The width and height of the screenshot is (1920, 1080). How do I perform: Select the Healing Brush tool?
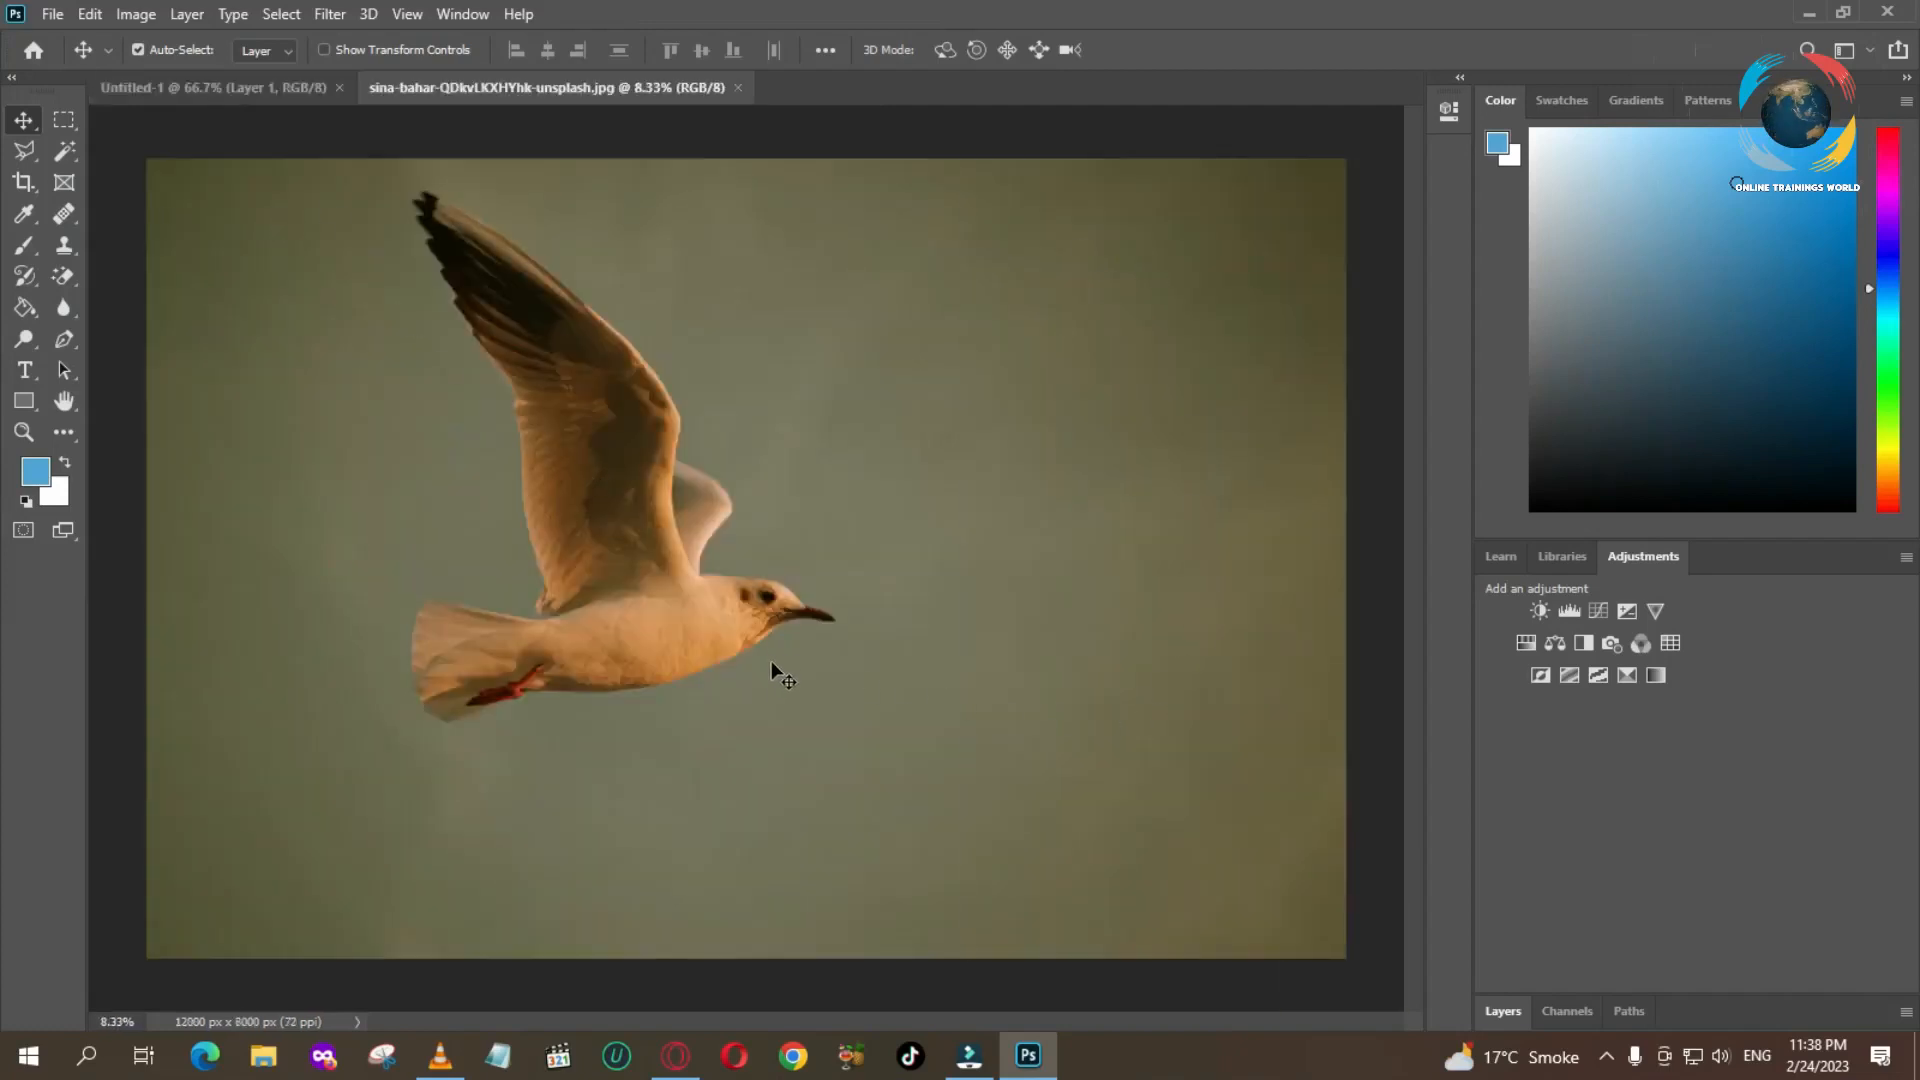tap(64, 214)
